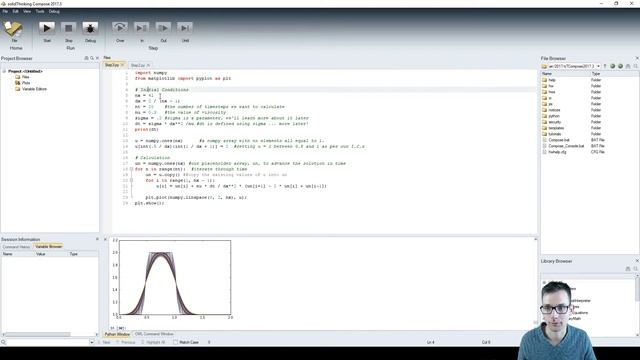Close the Python output window
The width and height of the screenshot is (640, 360).
coord(105,240)
